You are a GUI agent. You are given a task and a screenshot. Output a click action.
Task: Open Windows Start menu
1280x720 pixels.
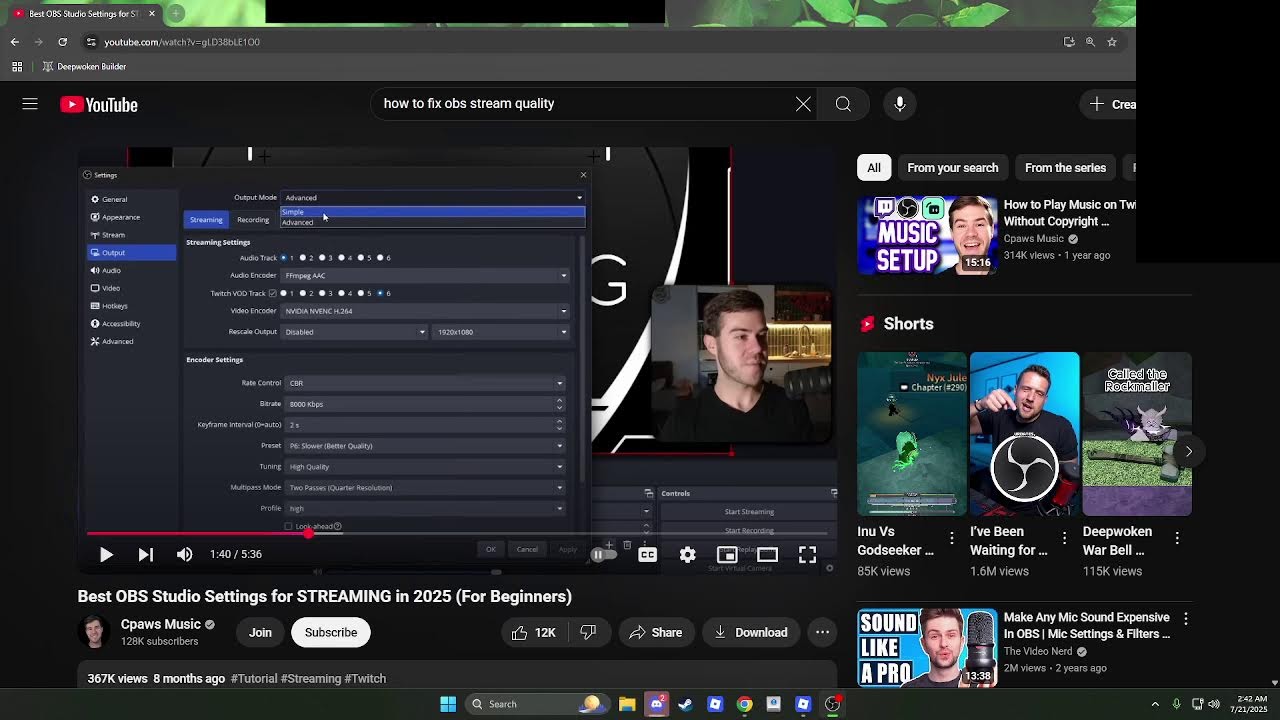point(448,704)
